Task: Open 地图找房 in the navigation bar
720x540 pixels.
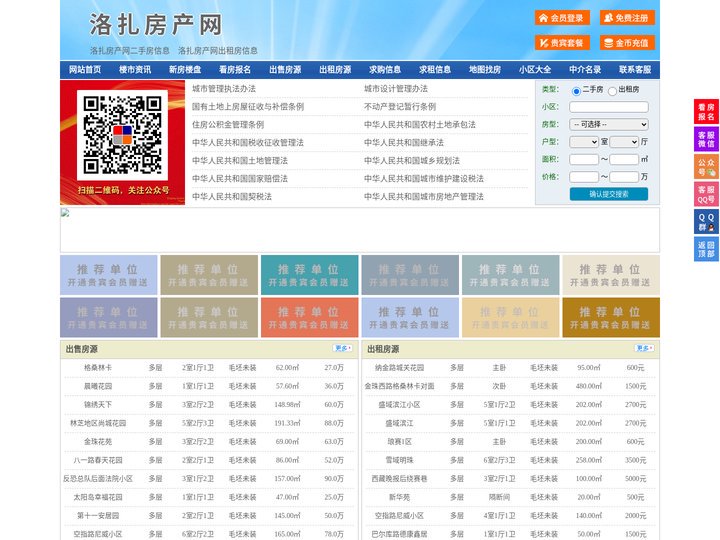Action: click(485, 70)
